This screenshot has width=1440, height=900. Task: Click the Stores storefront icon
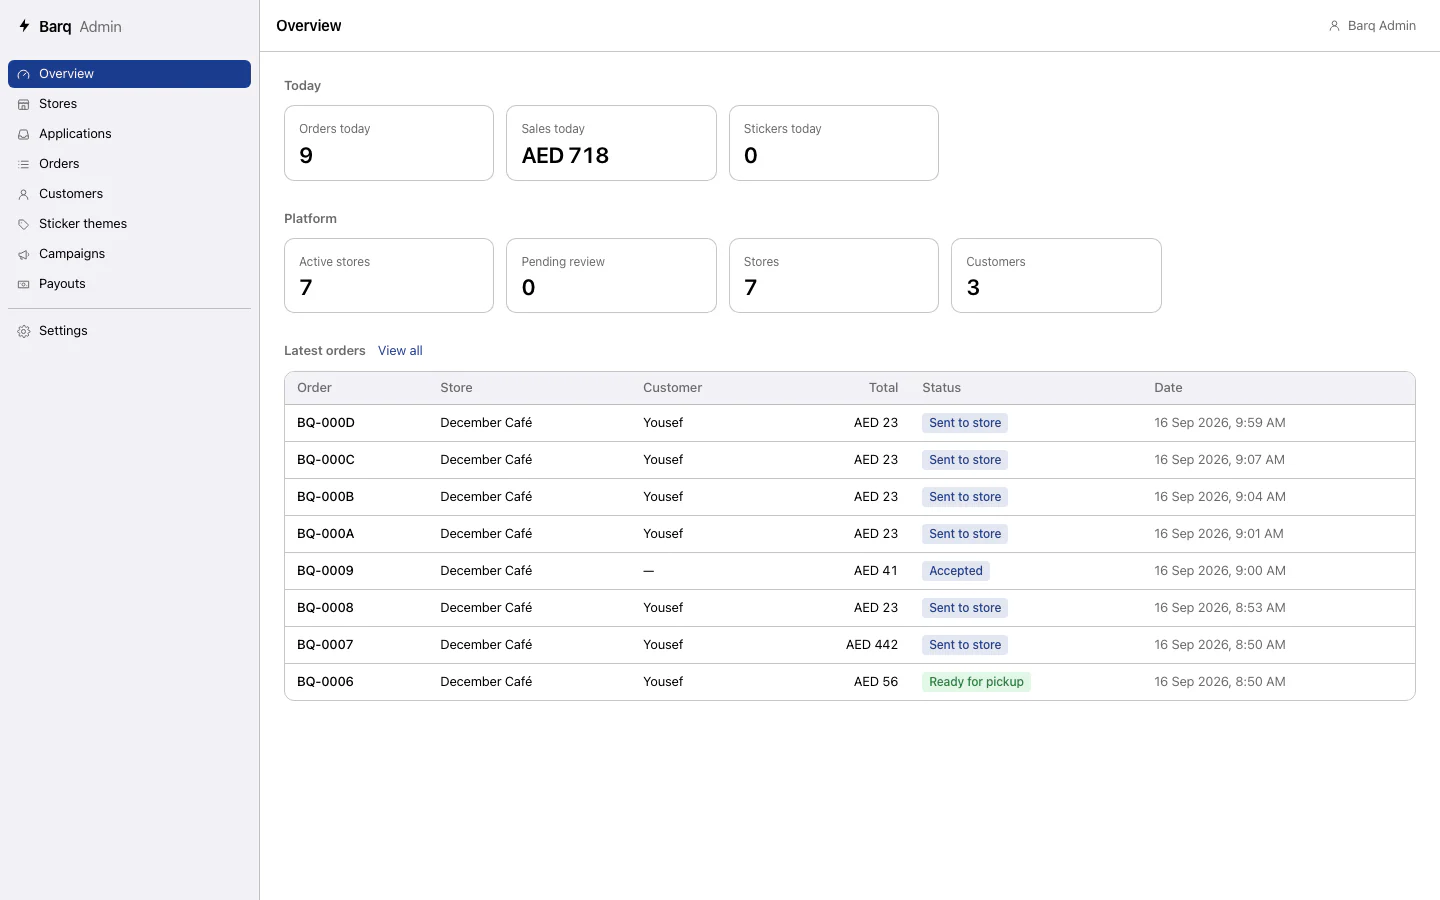click(x=24, y=104)
